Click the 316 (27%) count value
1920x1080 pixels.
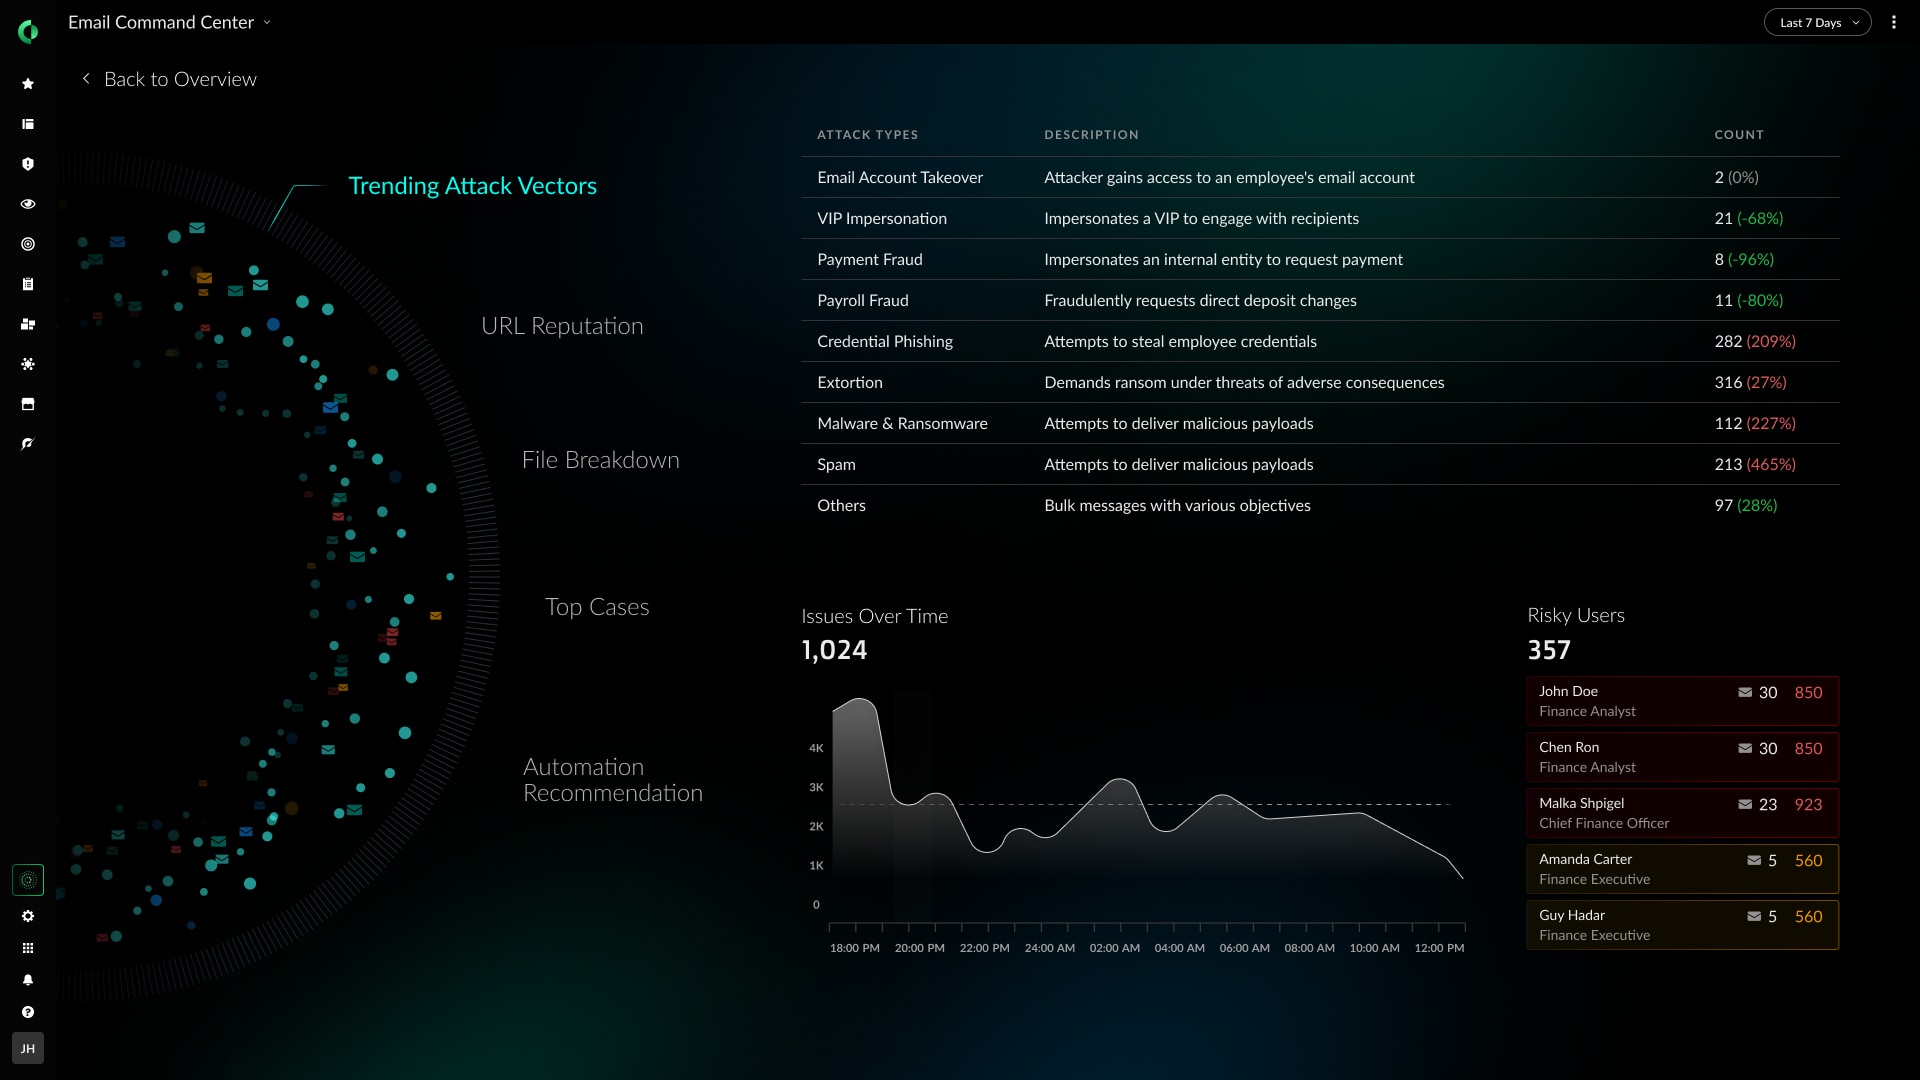[x=1750, y=382]
